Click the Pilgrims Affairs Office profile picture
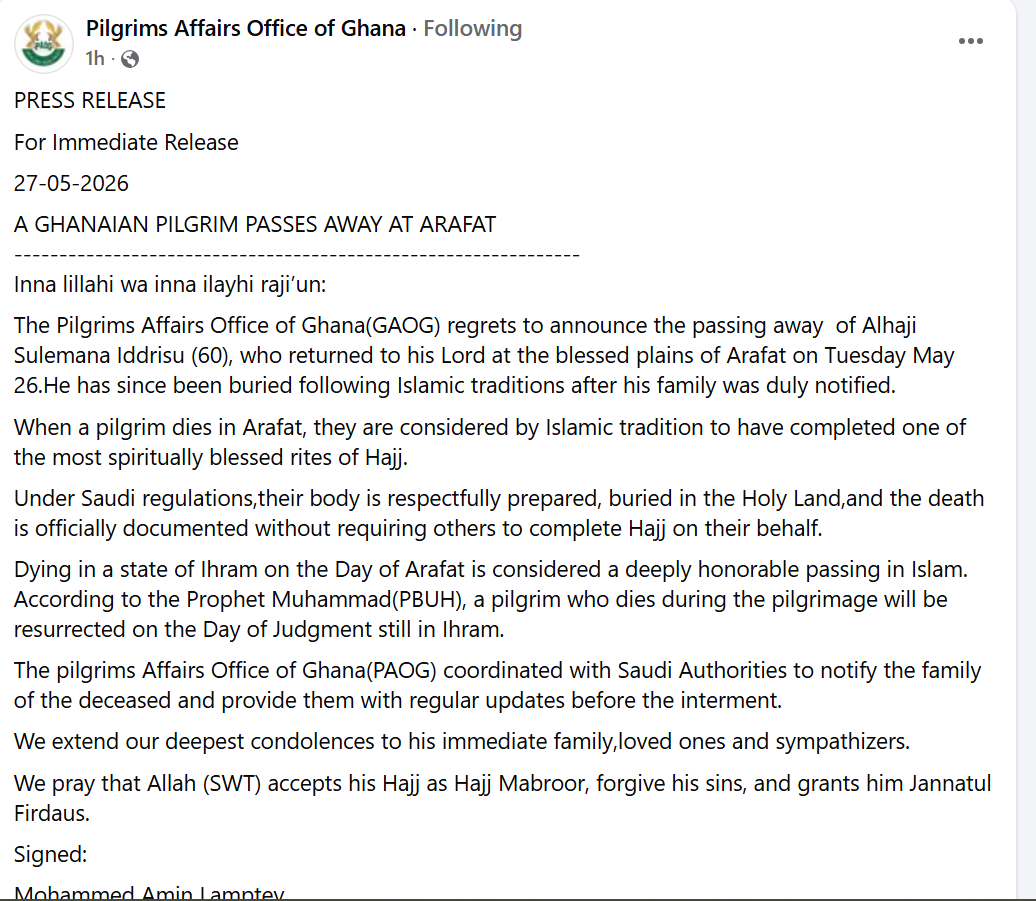1036x901 pixels. (44, 44)
